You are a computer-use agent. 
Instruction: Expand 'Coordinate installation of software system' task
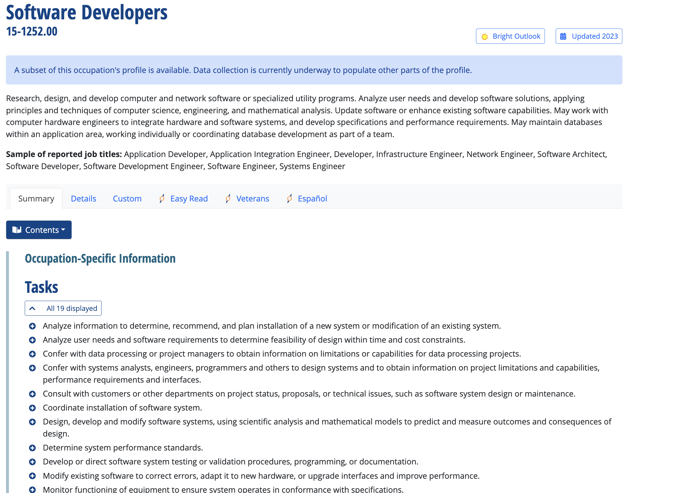click(32, 408)
